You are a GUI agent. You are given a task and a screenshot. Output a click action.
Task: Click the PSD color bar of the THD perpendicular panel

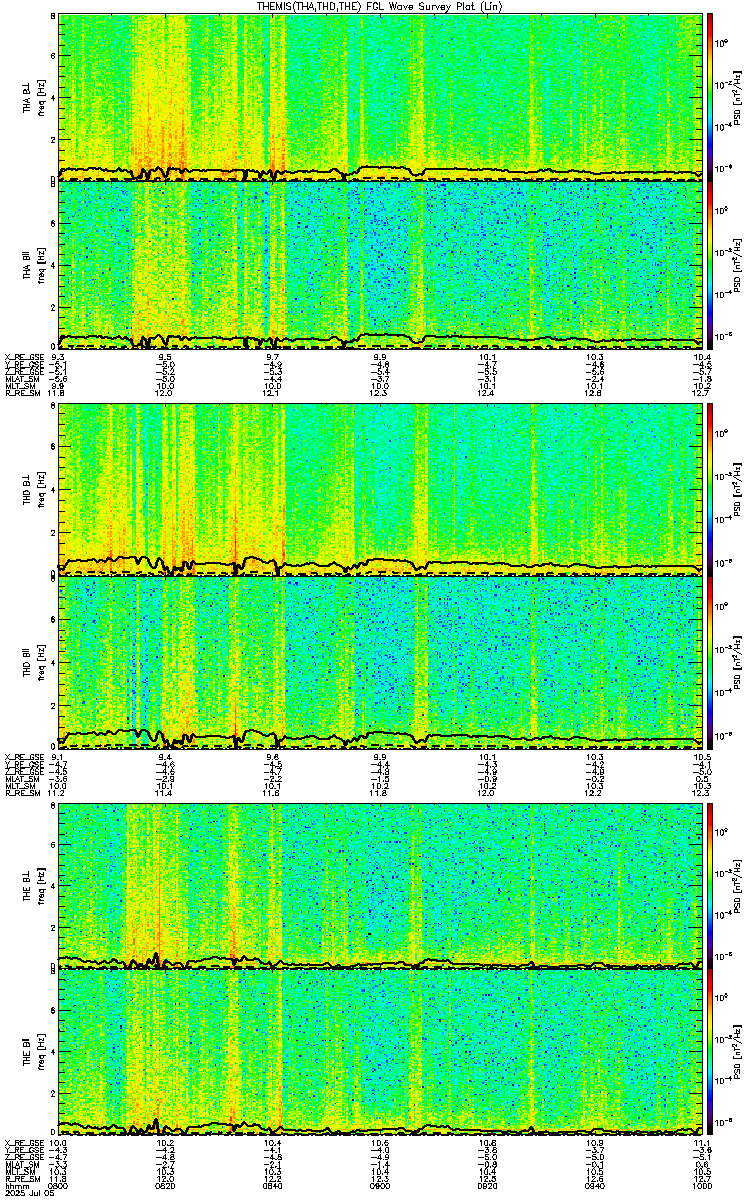tap(711, 490)
